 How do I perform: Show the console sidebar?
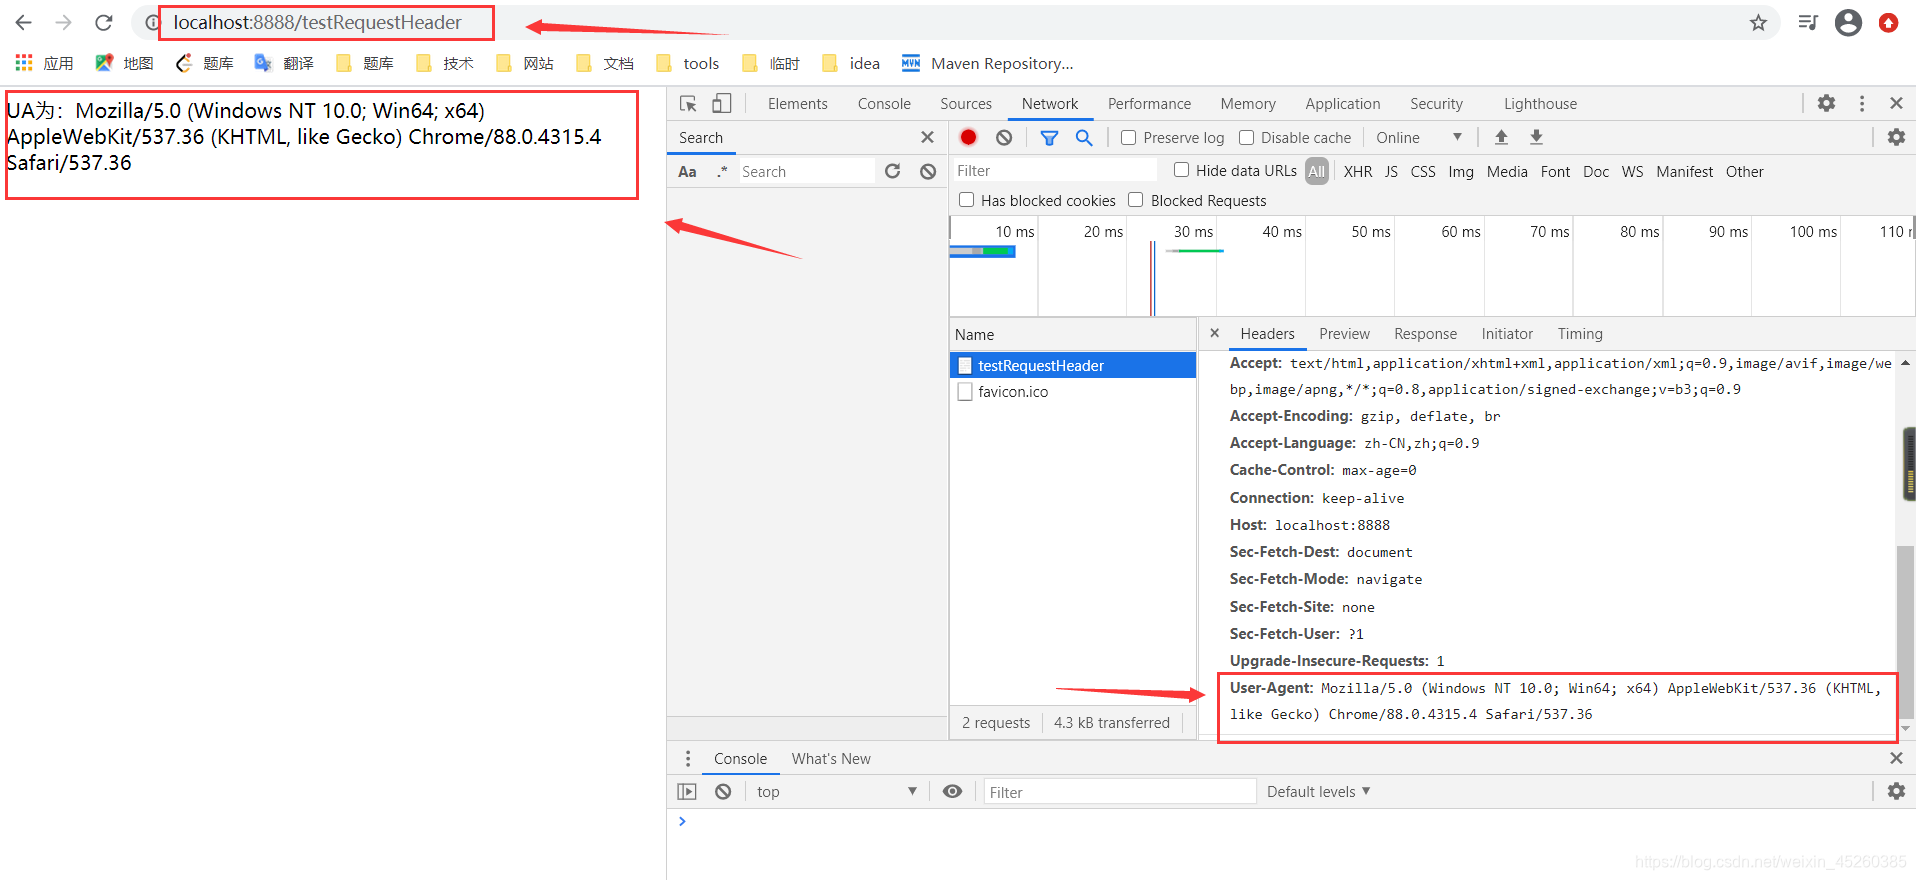[x=687, y=791]
